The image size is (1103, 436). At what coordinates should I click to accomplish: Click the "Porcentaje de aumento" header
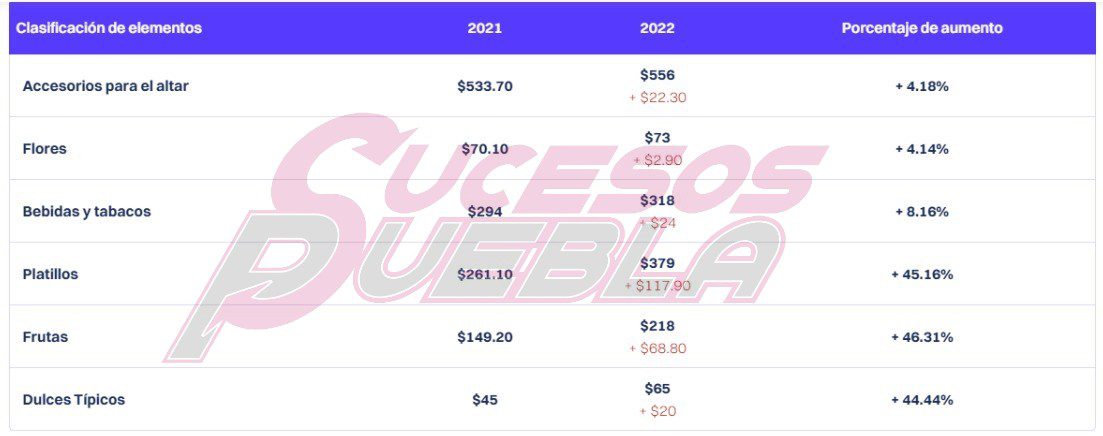click(x=922, y=28)
